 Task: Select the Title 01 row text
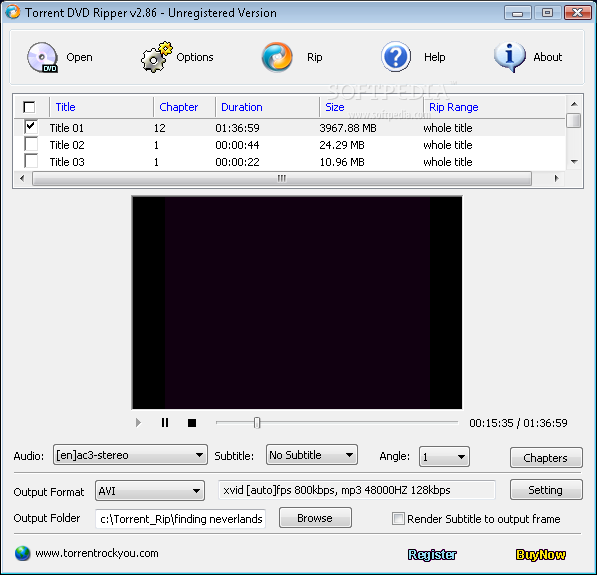pyautogui.click(x=67, y=128)
